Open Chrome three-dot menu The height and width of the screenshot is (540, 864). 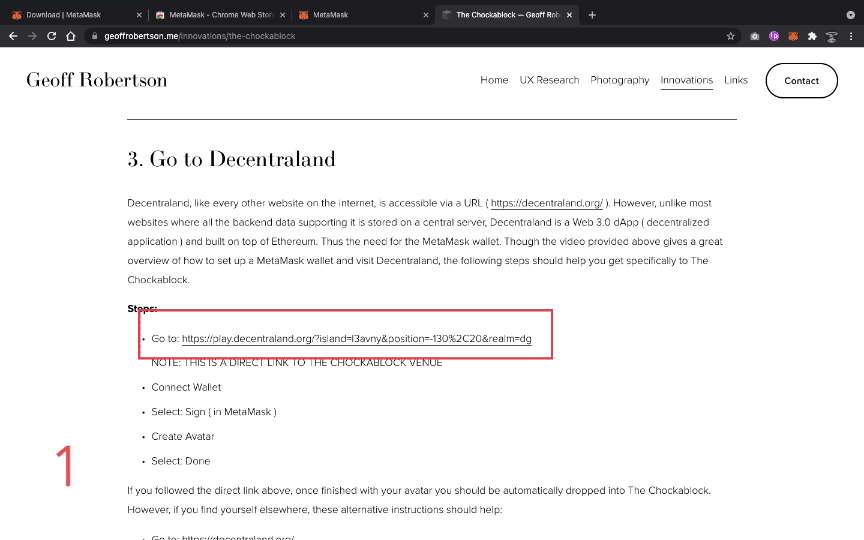[851, 36]
